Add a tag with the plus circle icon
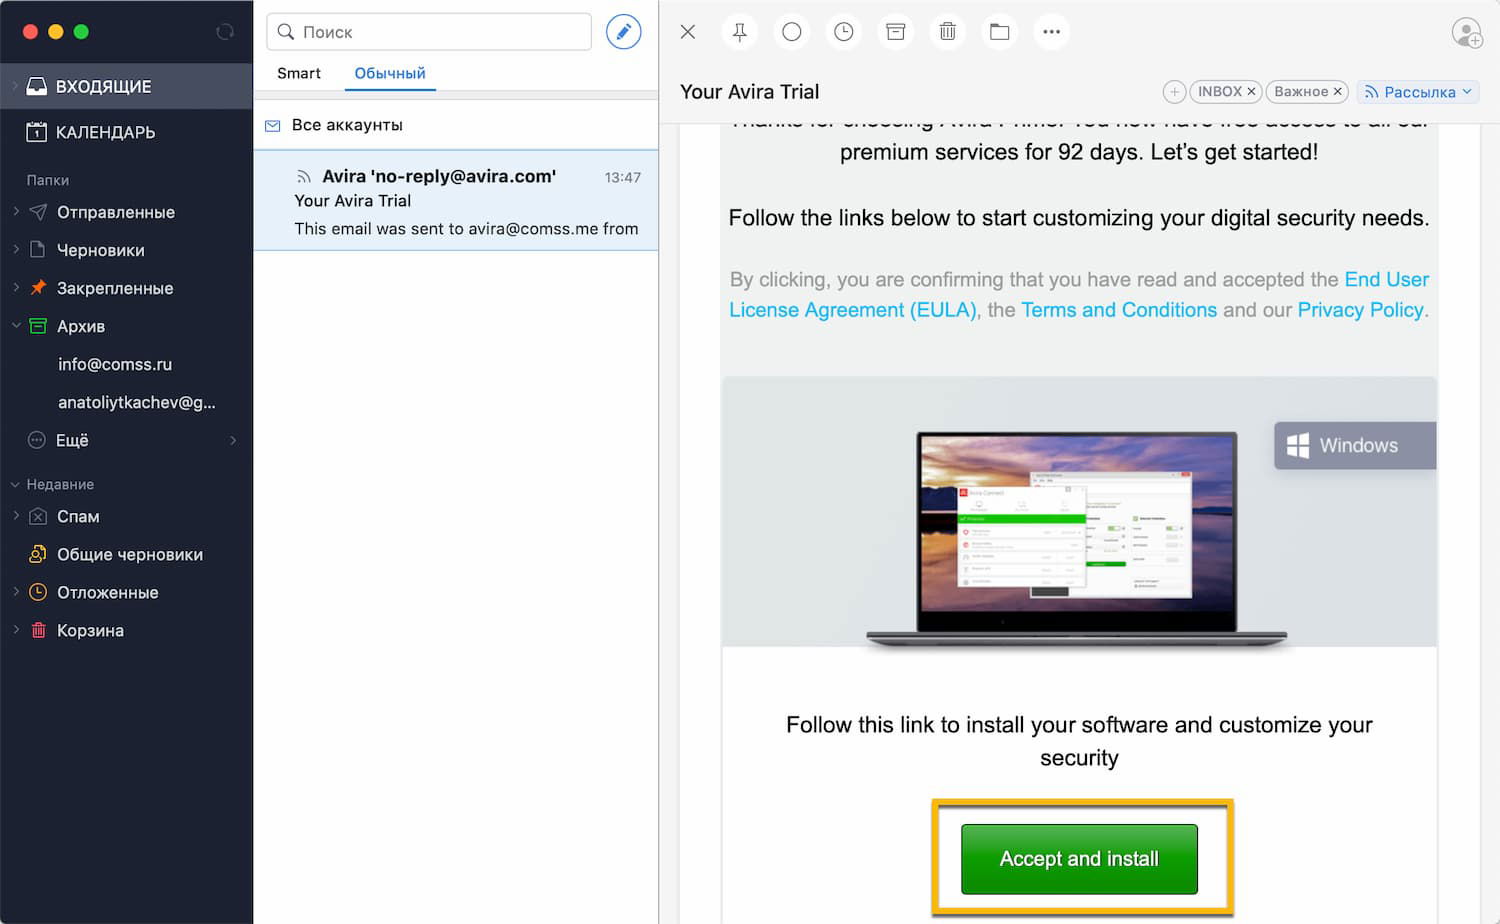The width and height of the screenshot is (1500, 924). point(1174,92)
